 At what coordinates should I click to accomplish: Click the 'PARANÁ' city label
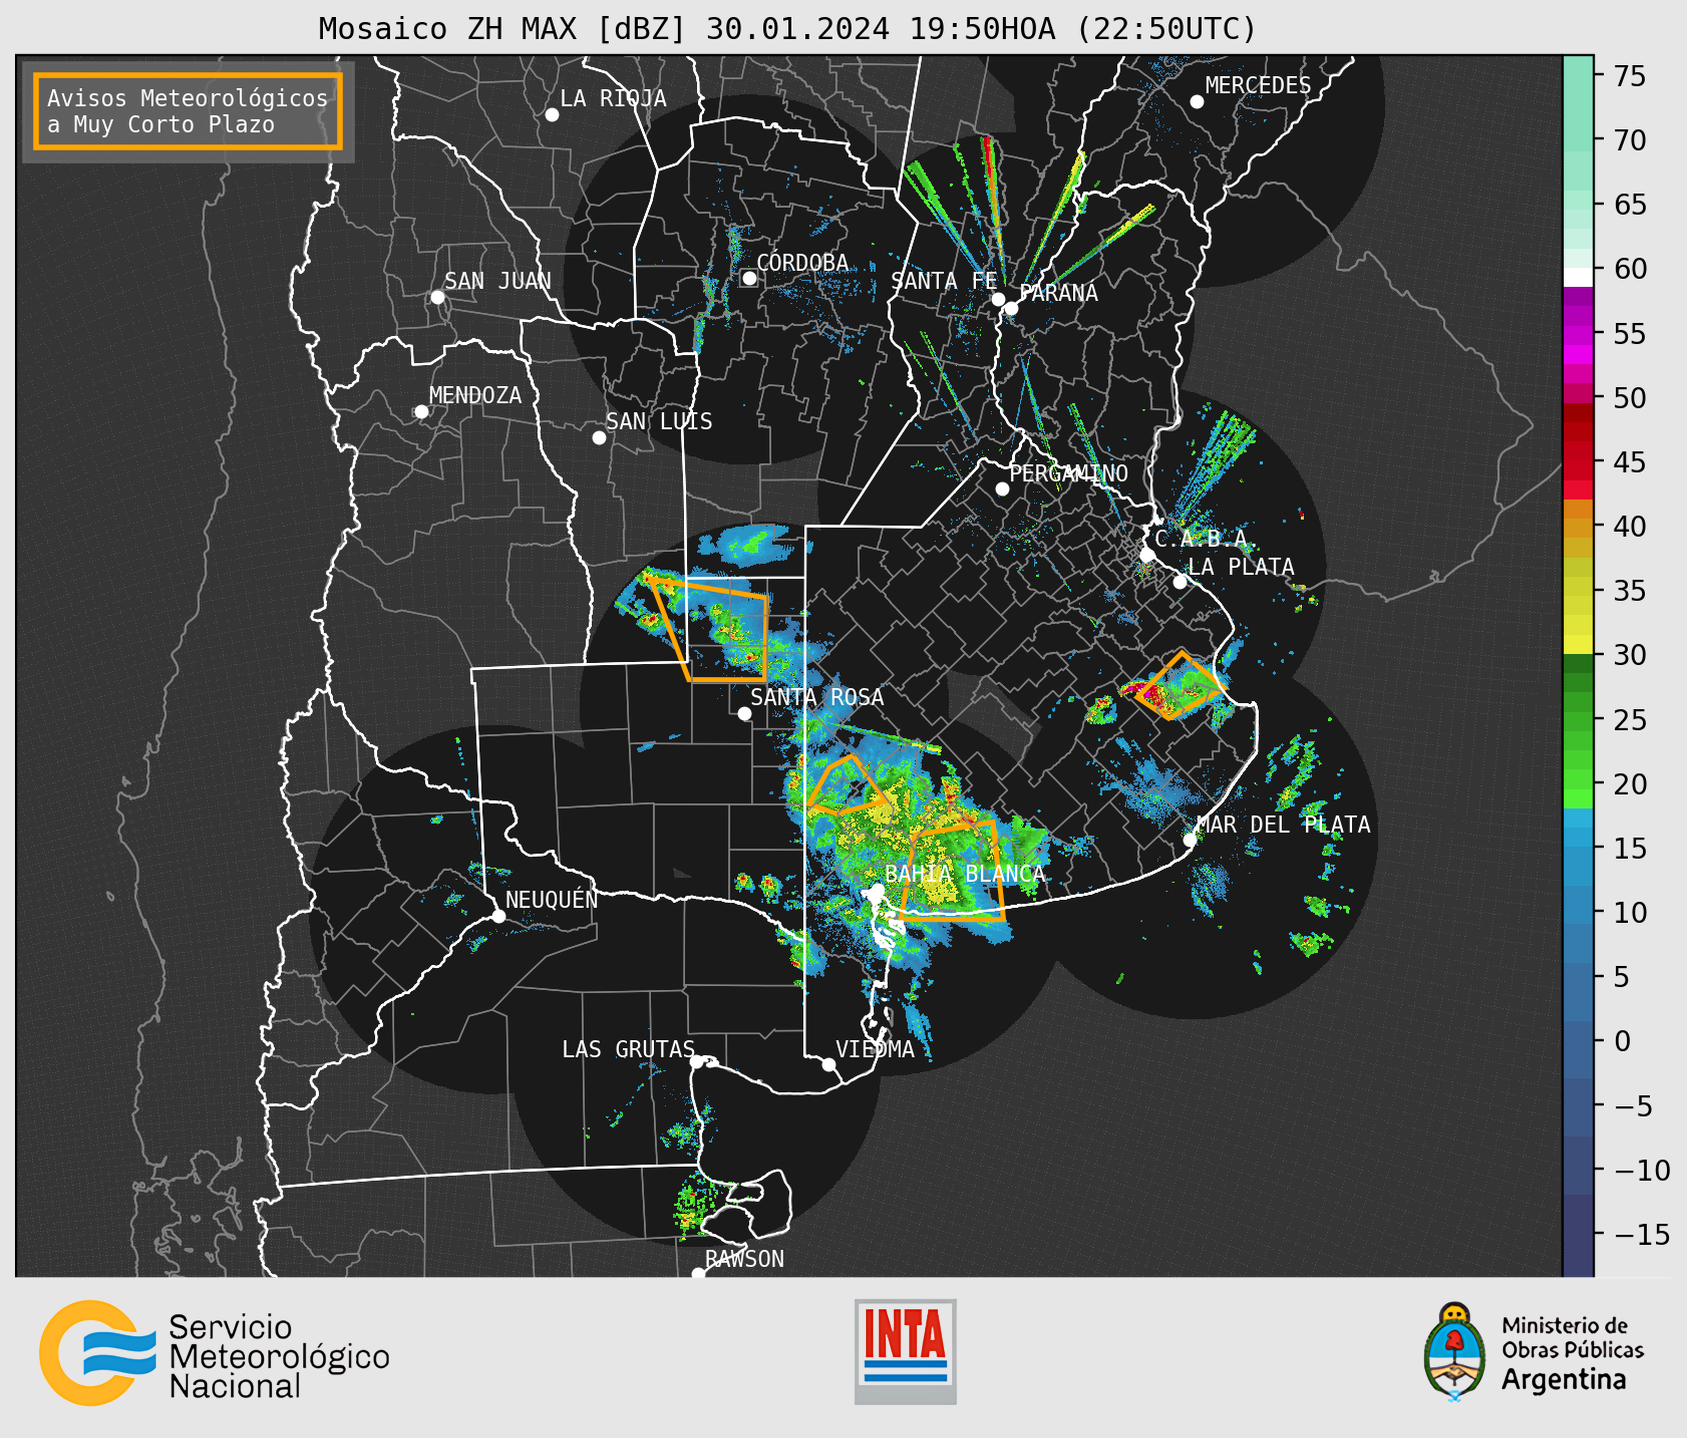(1058, 293)
